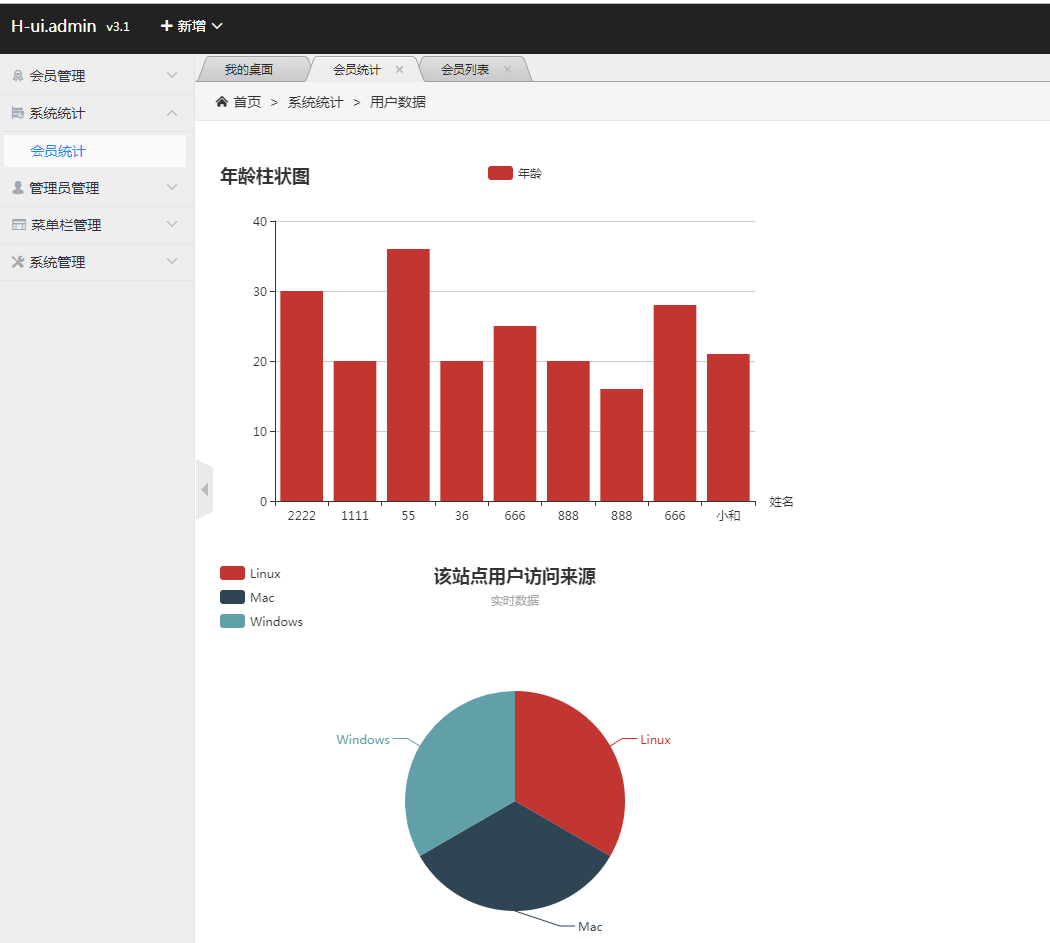1050x943 pixels.
Task: Click the tallest bar labeled 55
Action: coord(408,375)
